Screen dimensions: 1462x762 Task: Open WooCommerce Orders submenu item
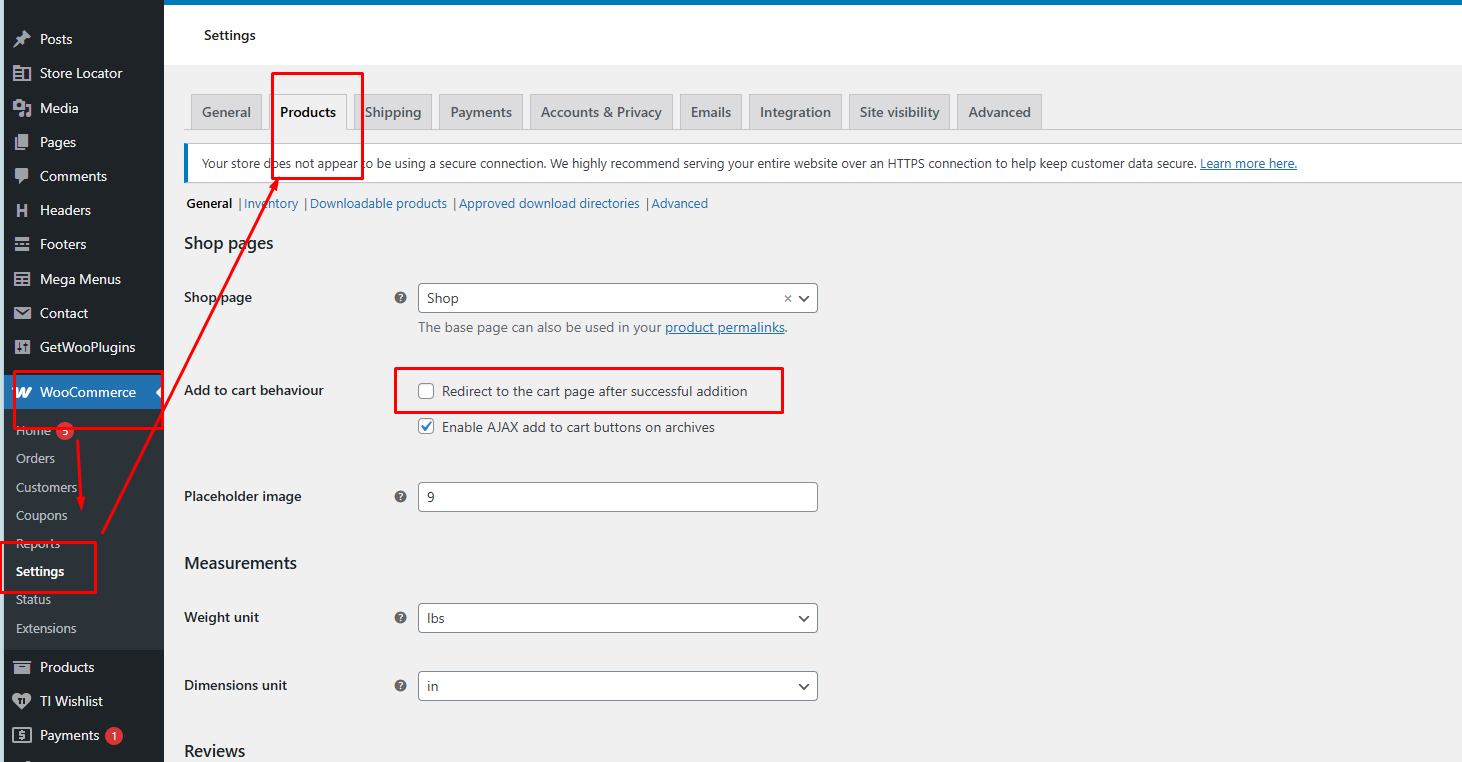(35, 458)
